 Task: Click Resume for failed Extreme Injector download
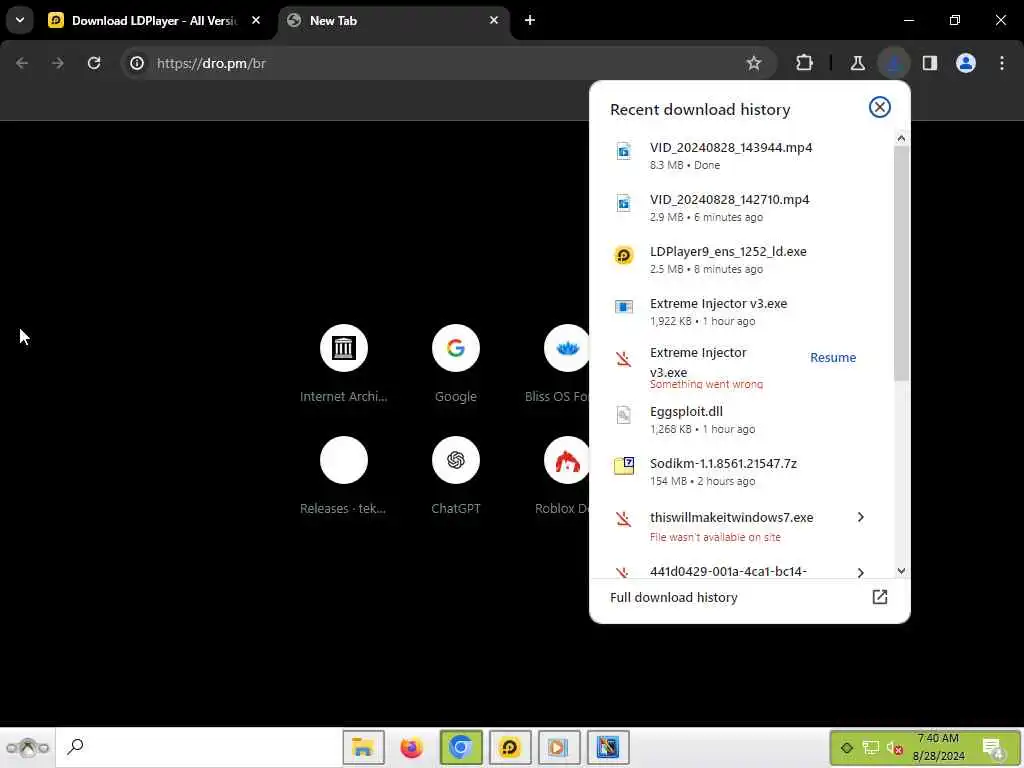(833, 357)
